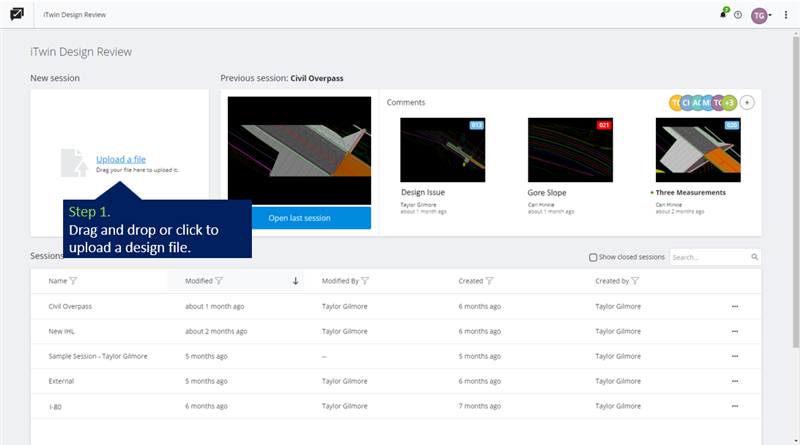Click the Bentley app logo icon
The width and height of the screenshot is (800, 445).
(17, 15)
